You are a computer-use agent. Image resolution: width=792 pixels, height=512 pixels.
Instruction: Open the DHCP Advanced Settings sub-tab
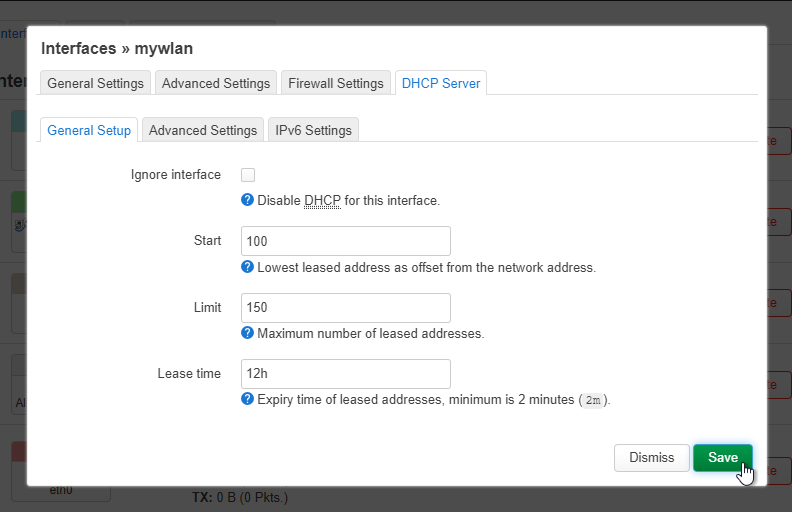point(203,130)
